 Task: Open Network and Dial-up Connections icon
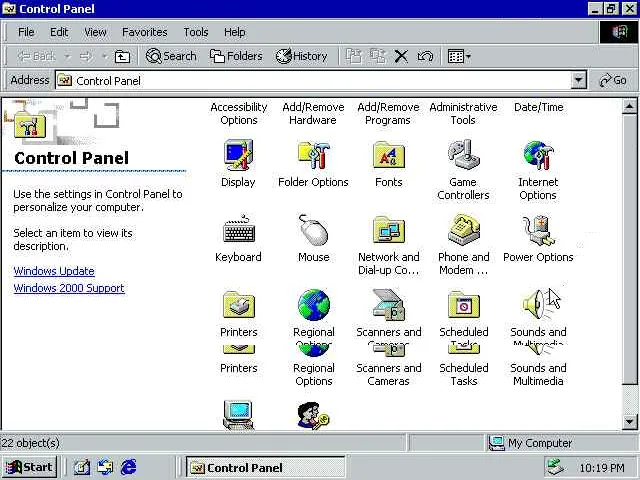(x=389, y=230)
